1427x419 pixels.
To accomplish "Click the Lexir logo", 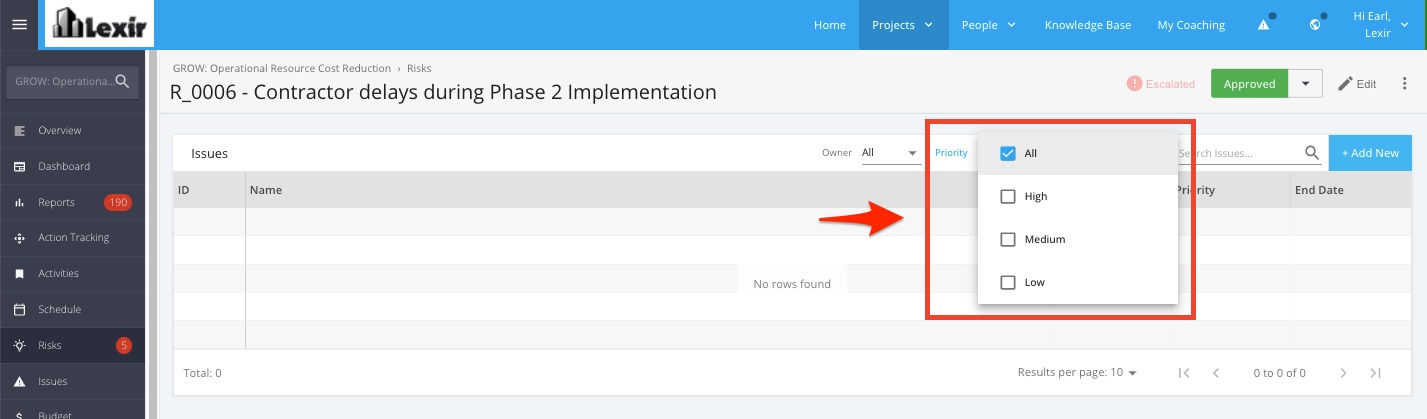I will (x=101, y=25).
